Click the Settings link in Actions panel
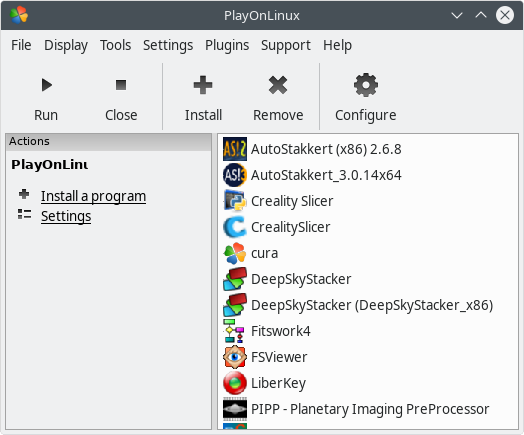 pos(66,216)
